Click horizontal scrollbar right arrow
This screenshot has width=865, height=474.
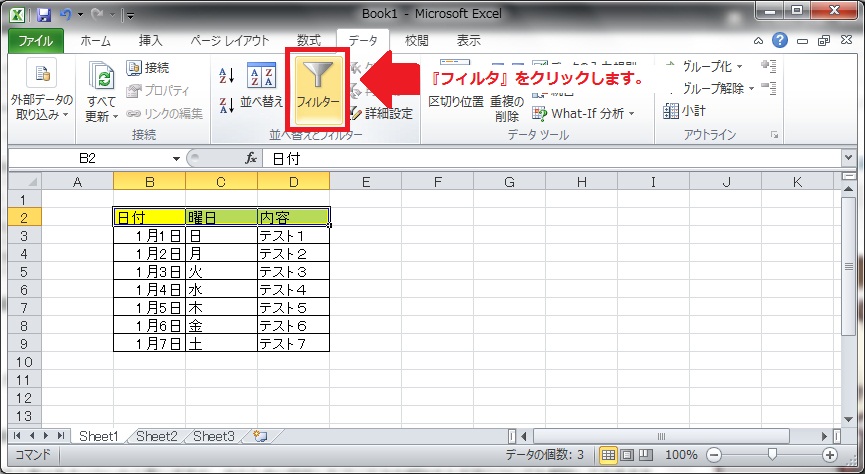825,436
